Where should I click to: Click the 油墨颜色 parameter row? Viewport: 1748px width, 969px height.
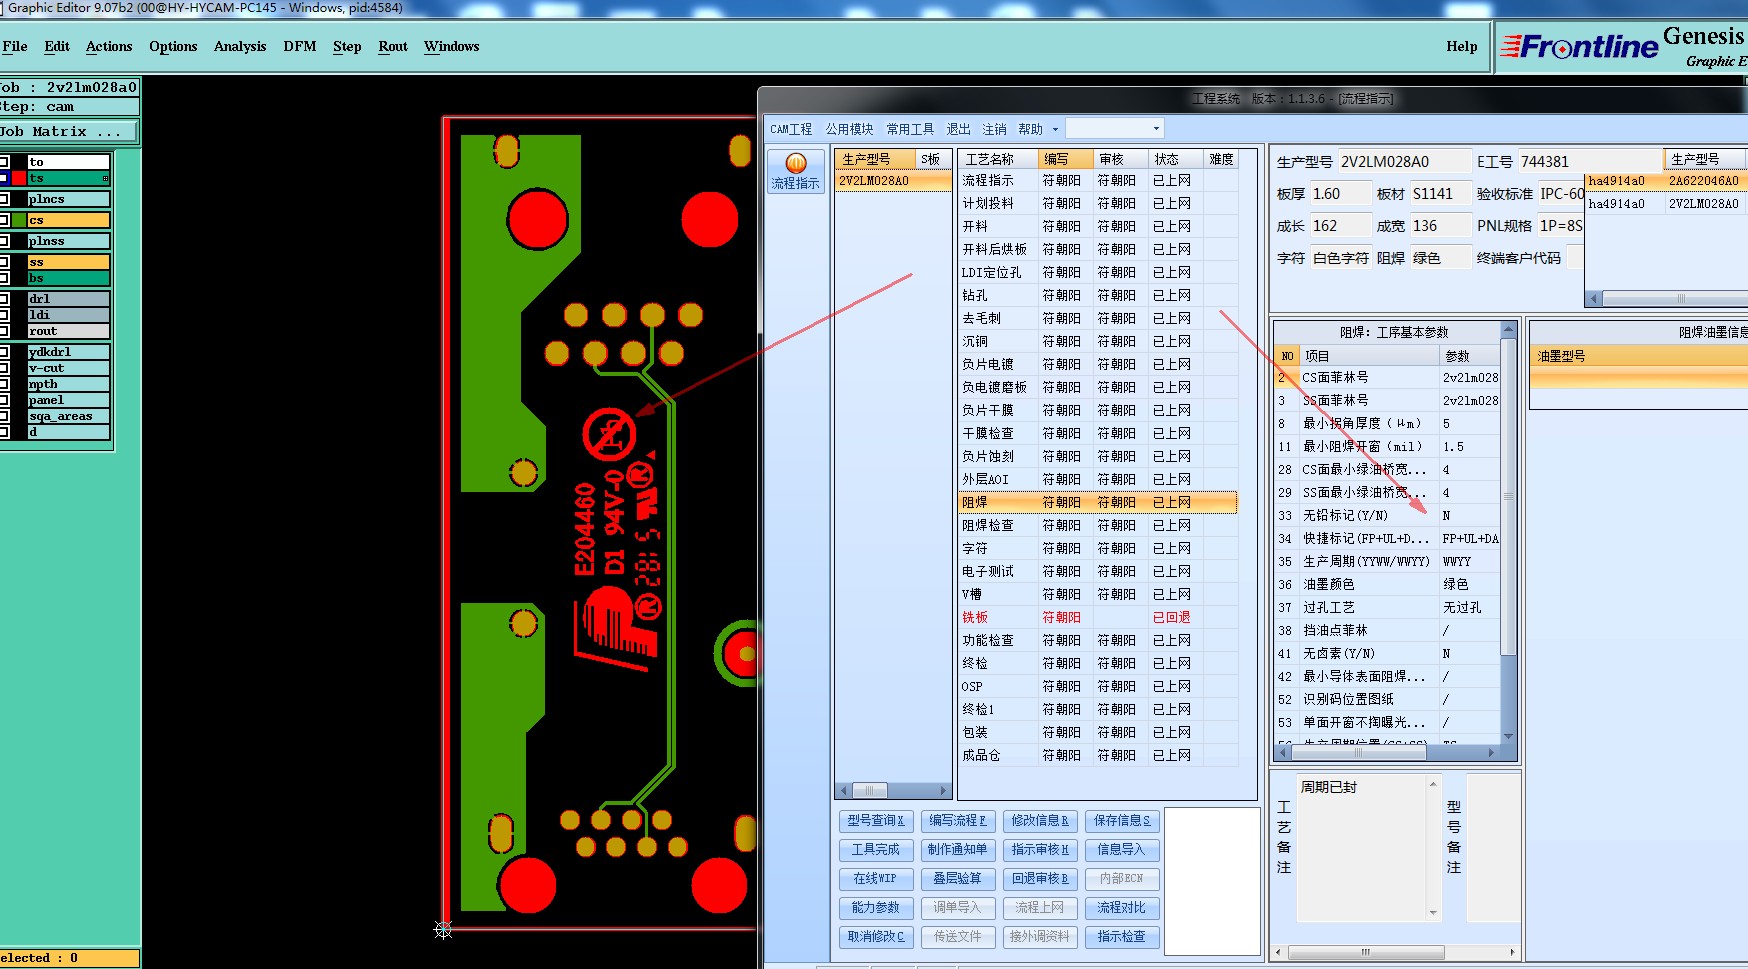coord(1389,584)
